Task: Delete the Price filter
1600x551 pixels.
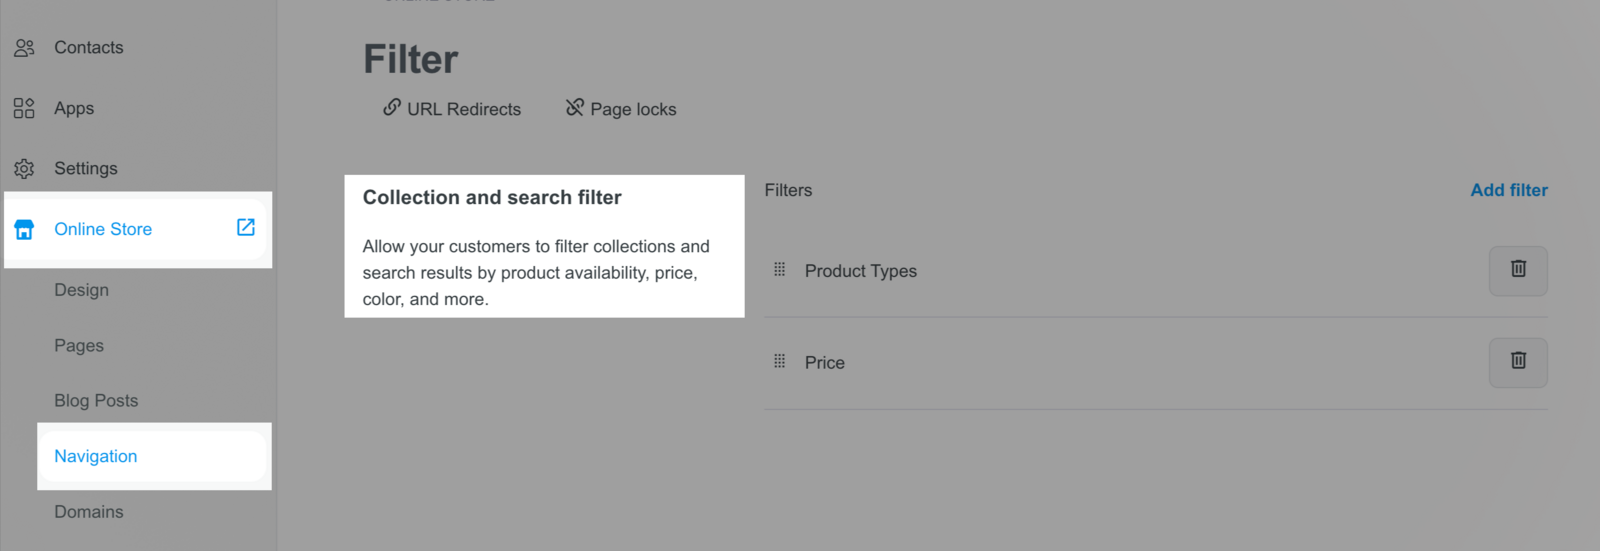Action: [1518, 362]
